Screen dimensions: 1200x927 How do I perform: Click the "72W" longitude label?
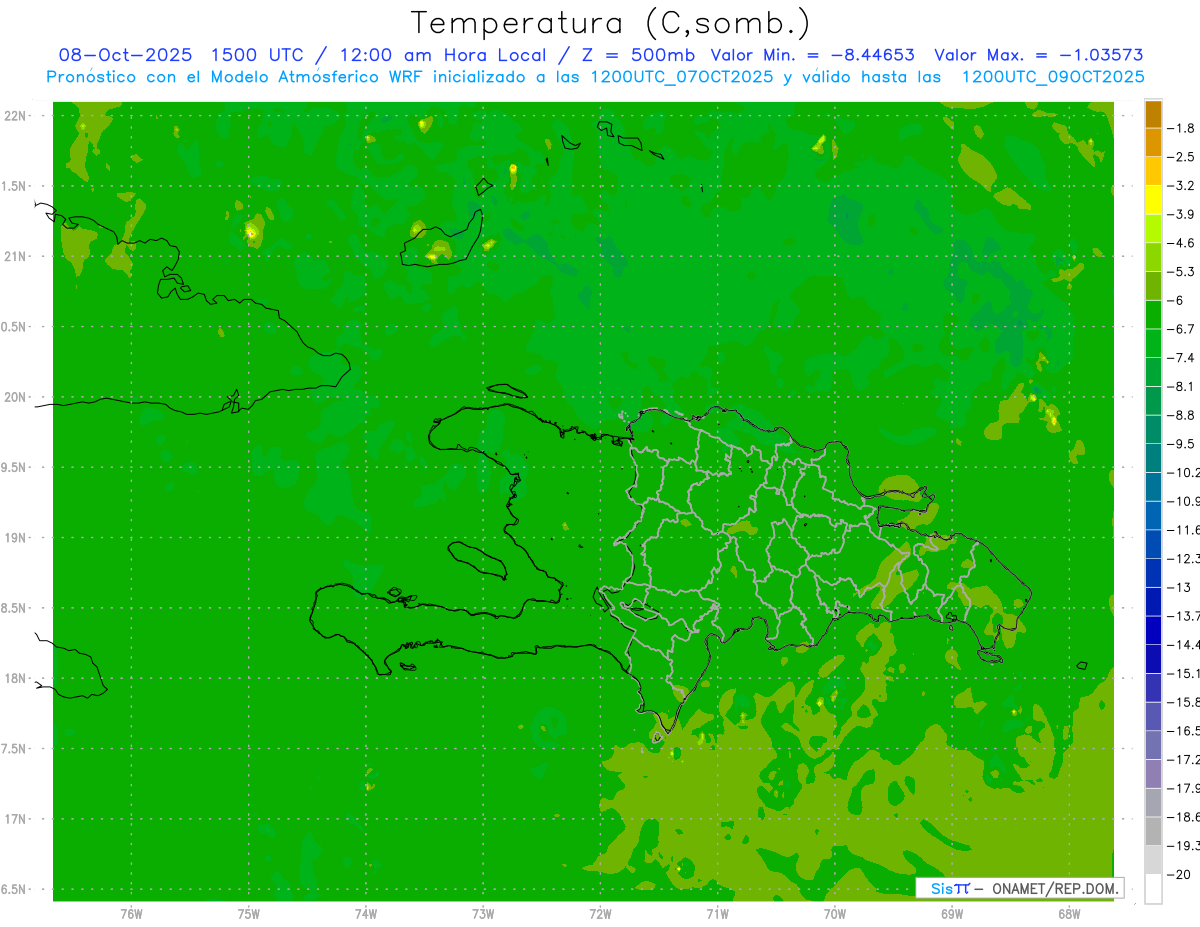600,913
